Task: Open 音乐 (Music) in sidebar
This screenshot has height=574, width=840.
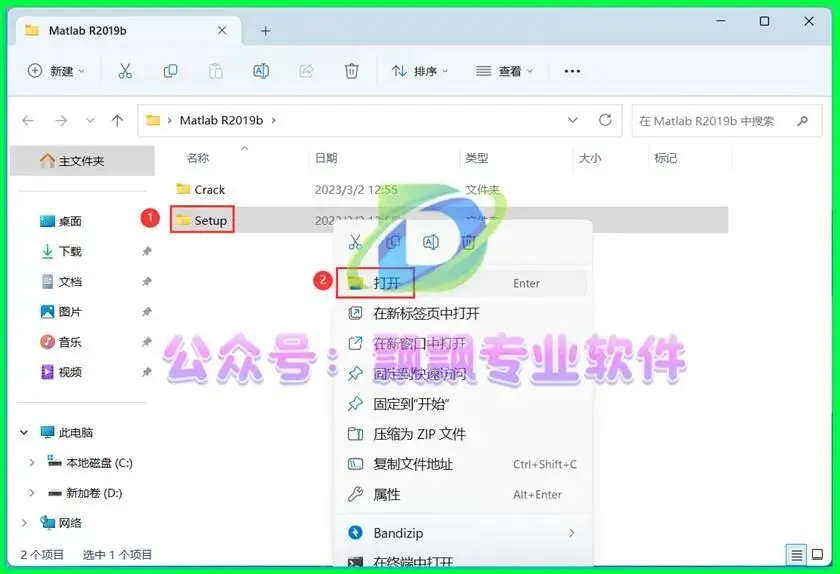Action: pos(61,342)
